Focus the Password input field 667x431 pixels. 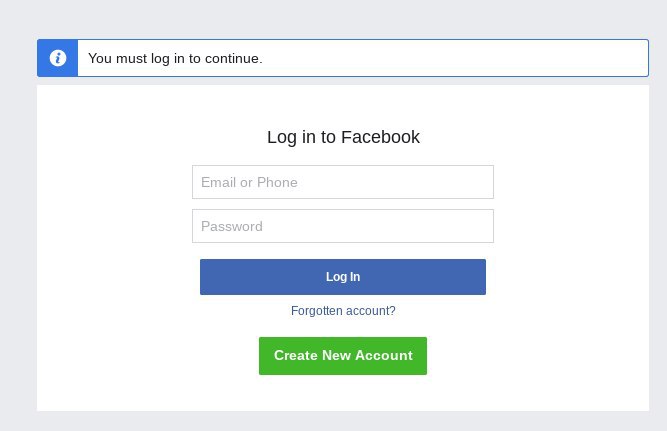point(343,226)
